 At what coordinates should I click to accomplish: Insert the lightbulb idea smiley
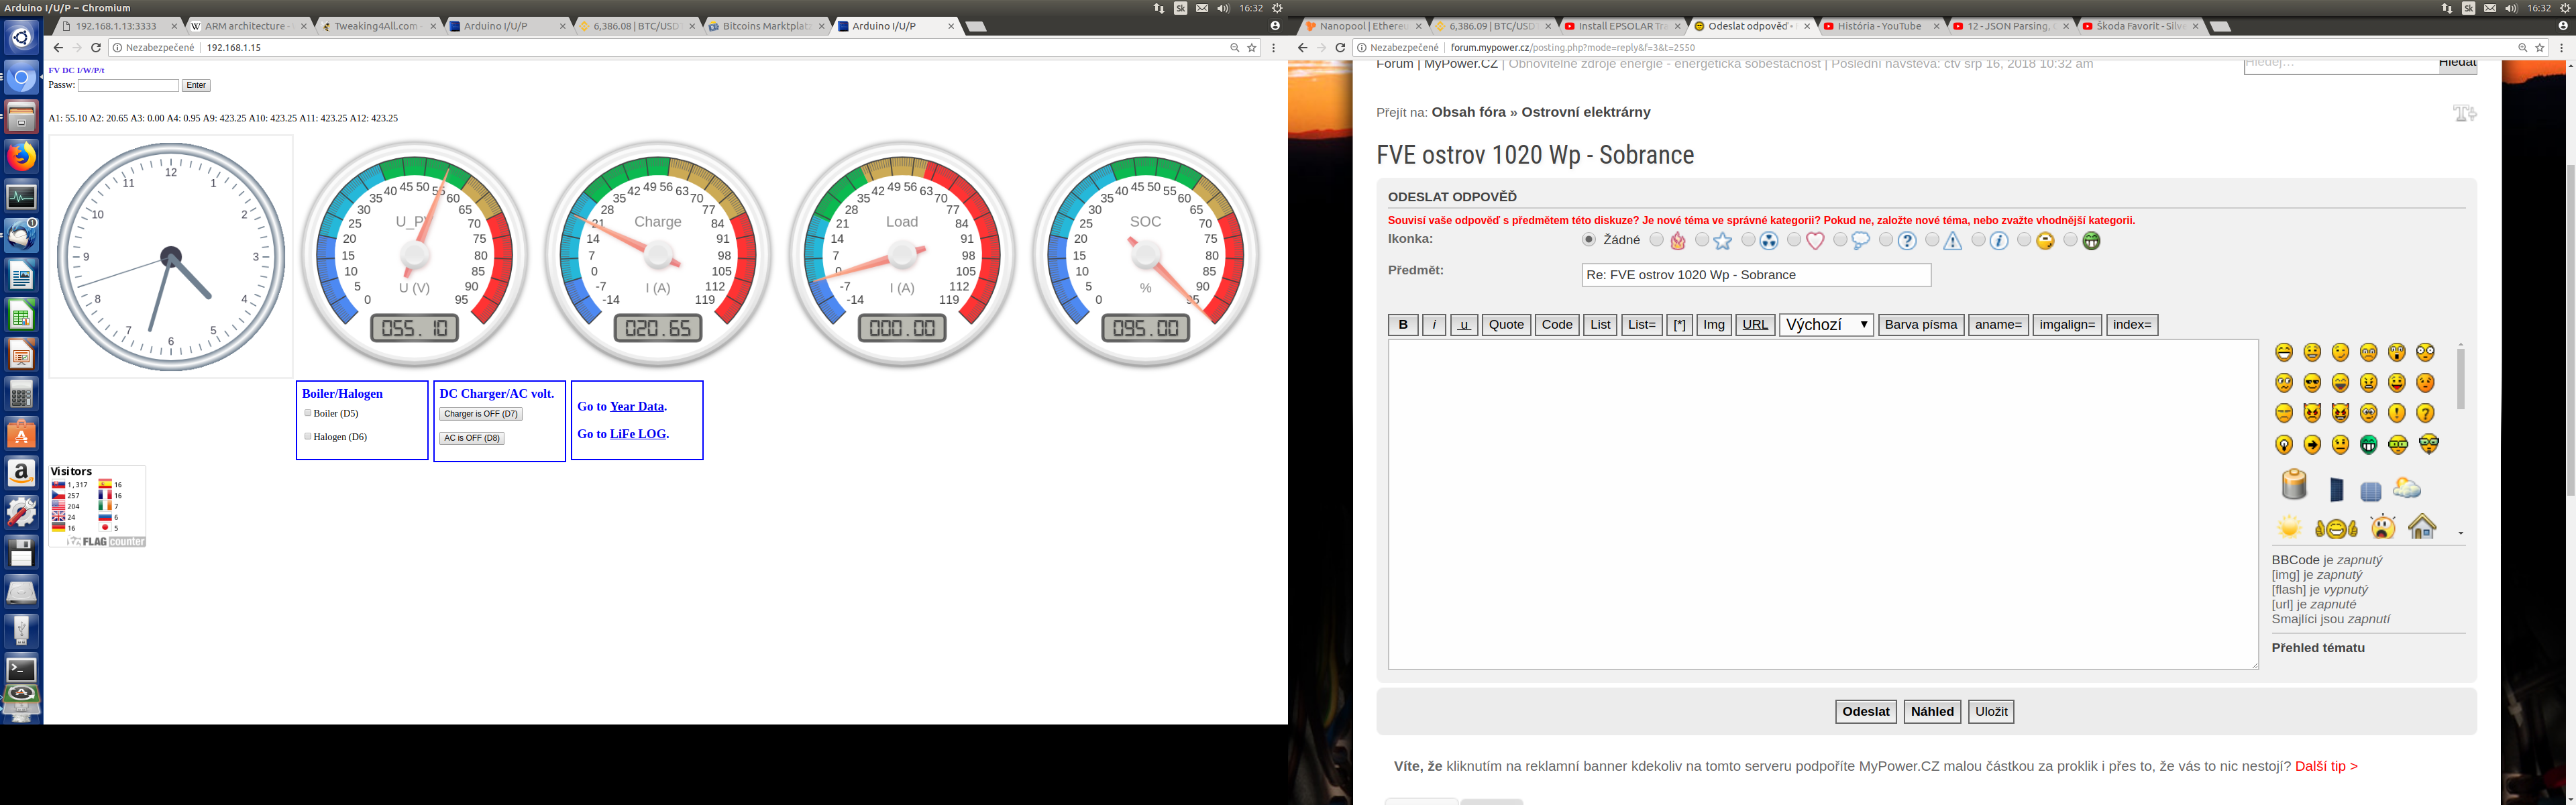(x=2284, y=444)
